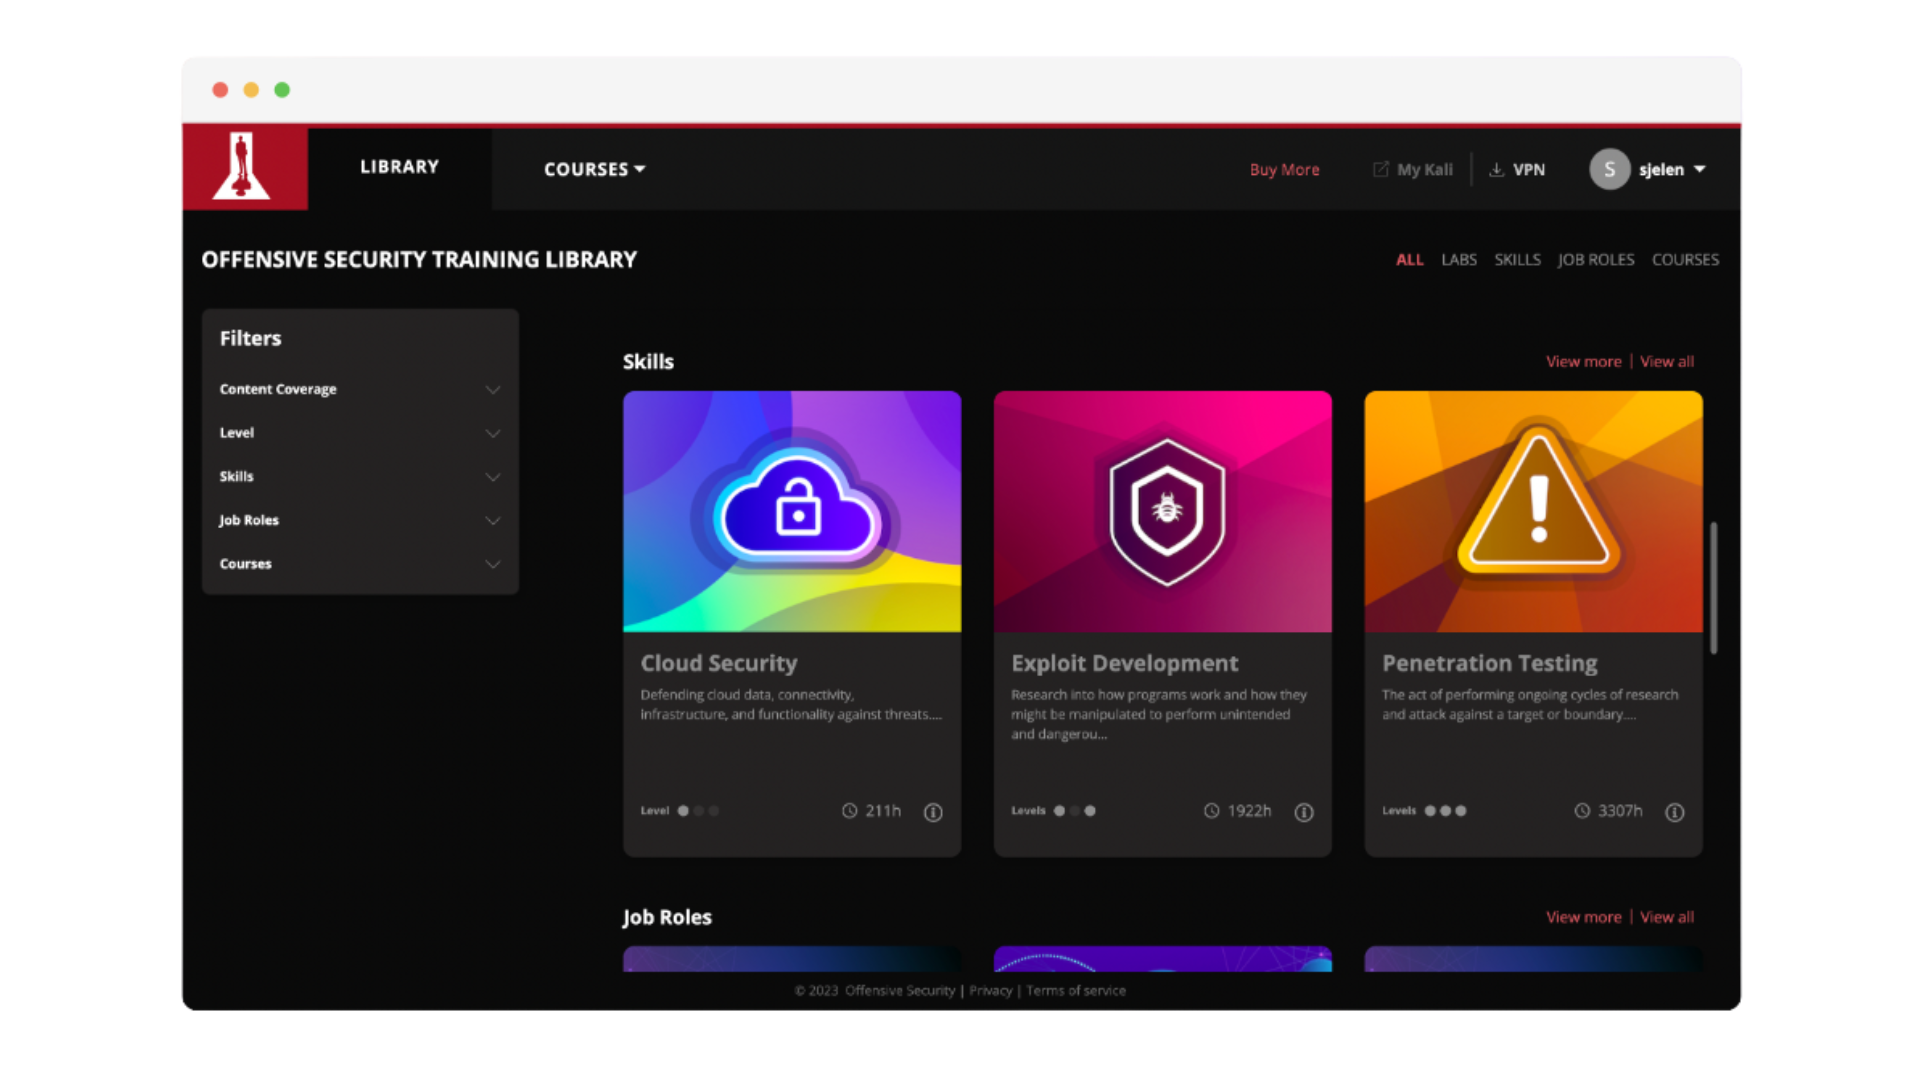
Task: Expand the Level filter
Action: 492,433
